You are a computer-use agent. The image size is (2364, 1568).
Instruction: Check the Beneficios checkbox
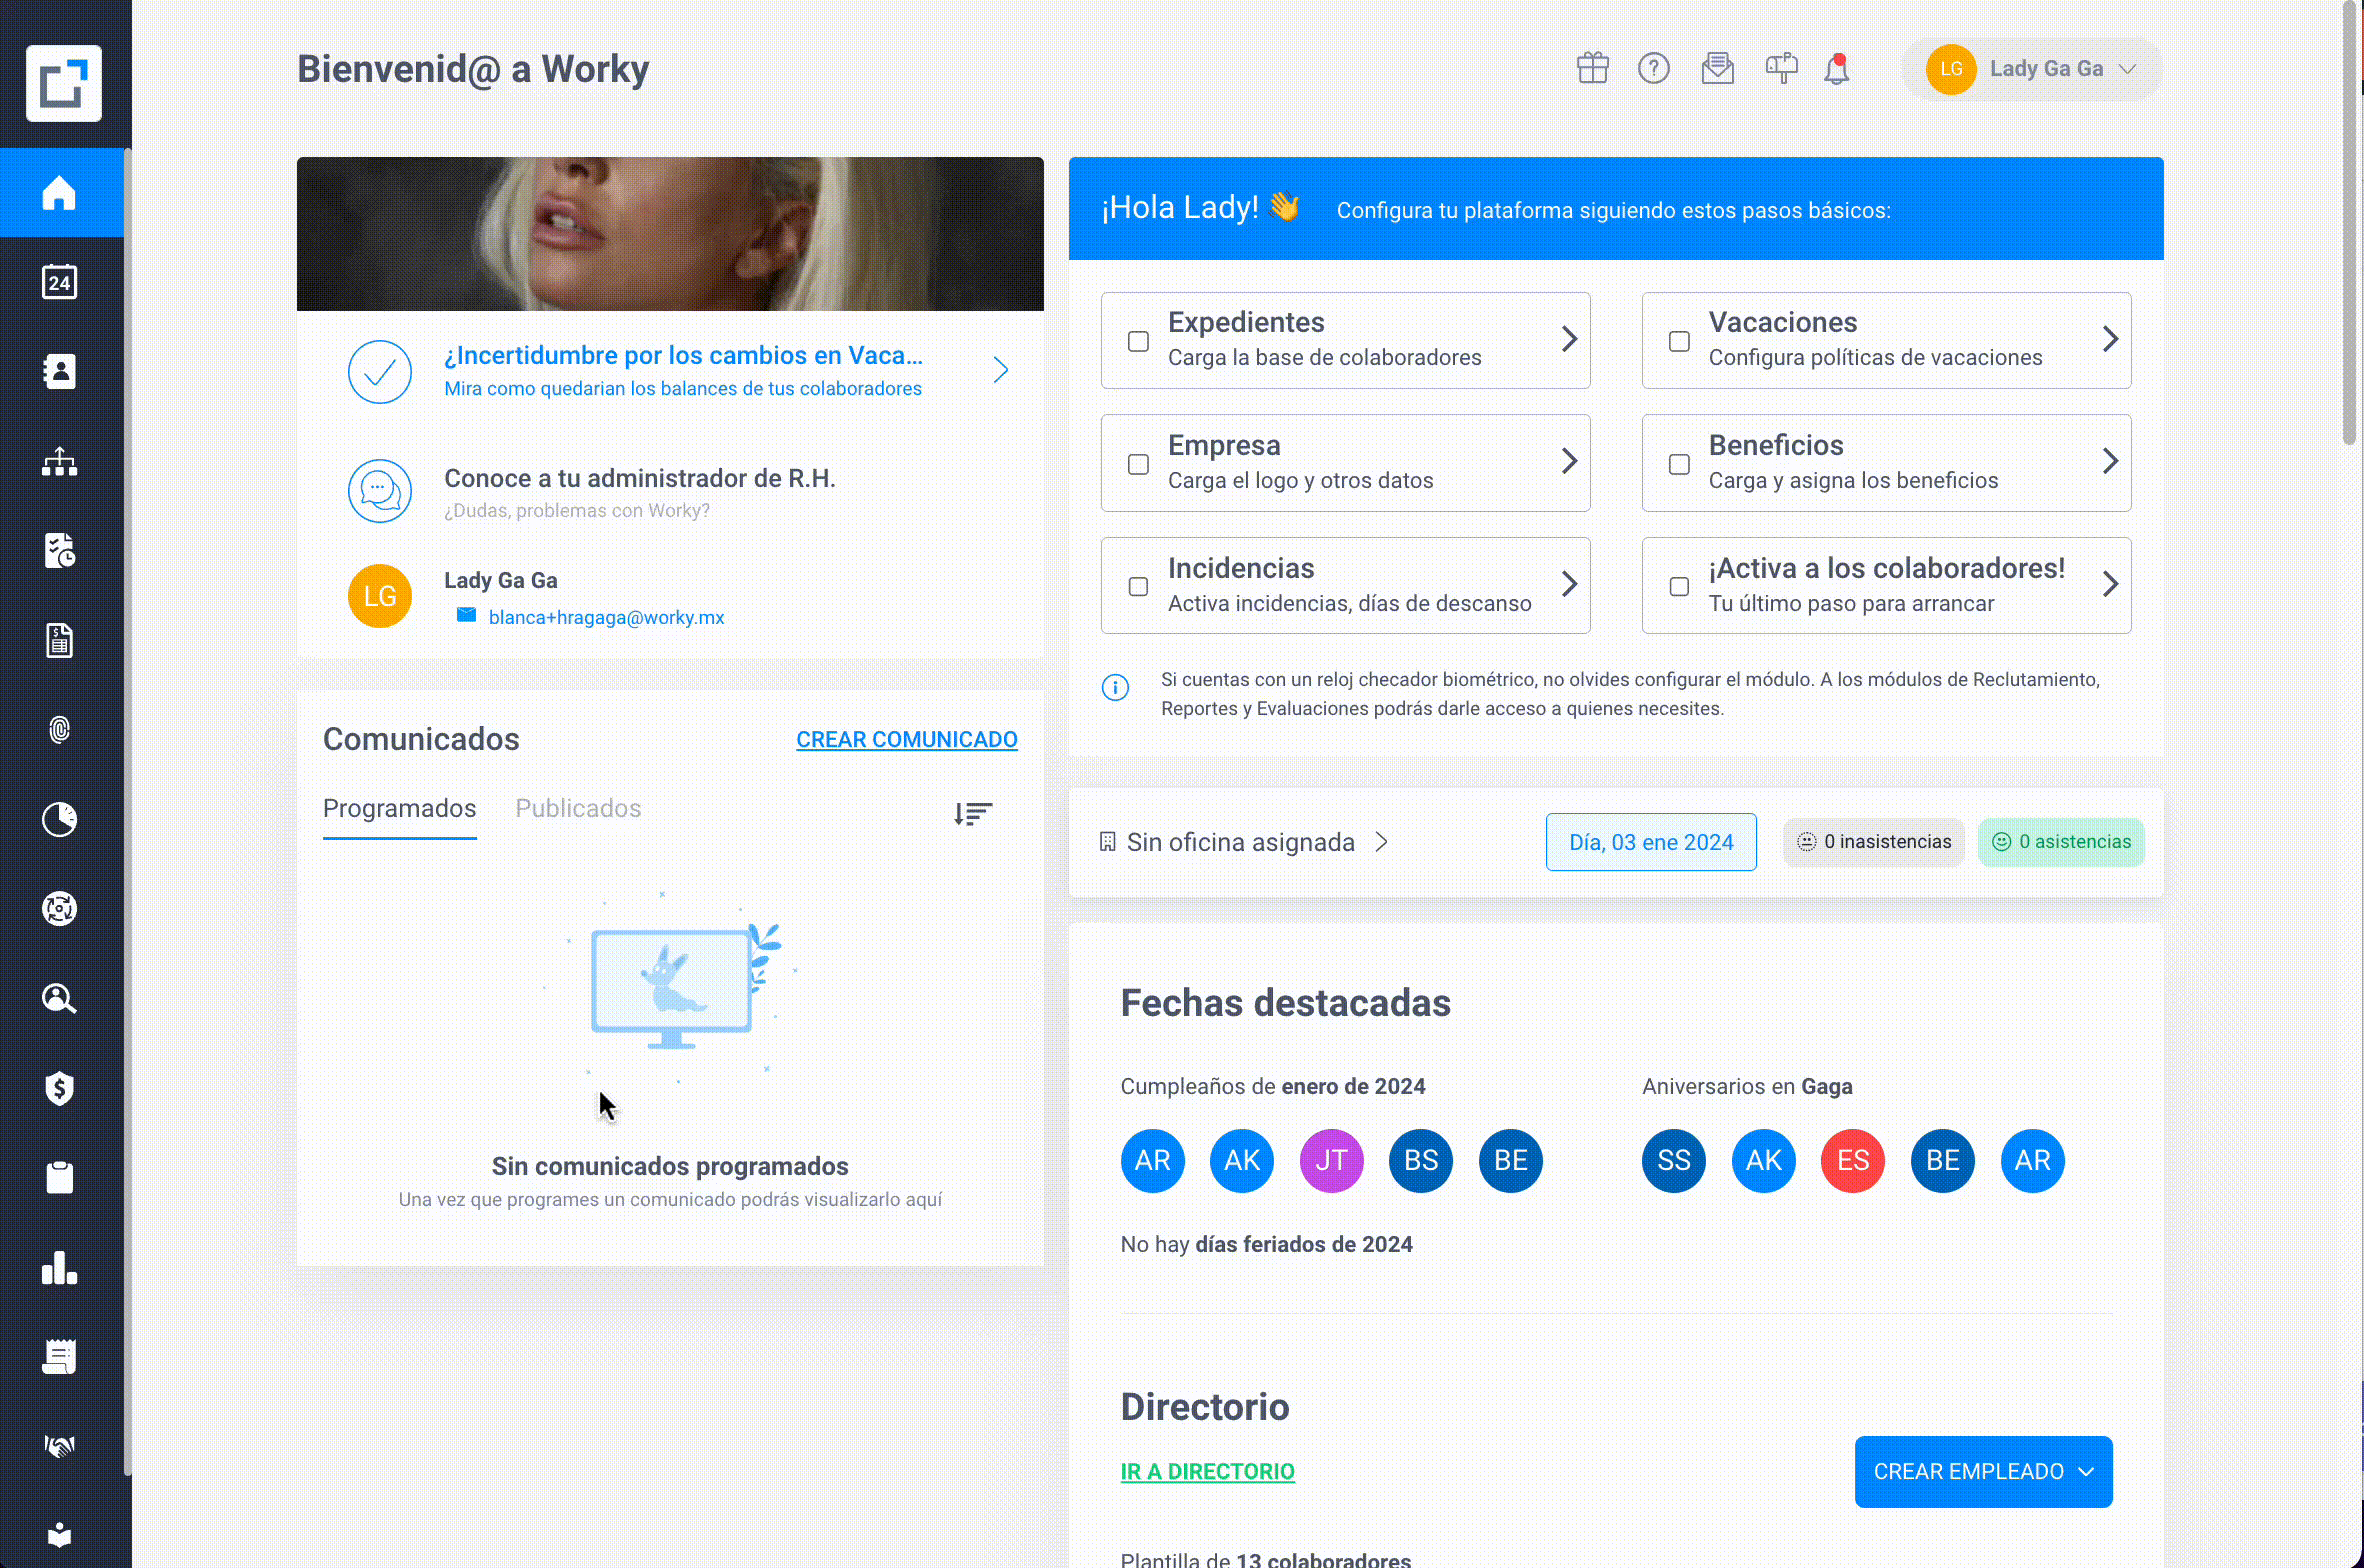coord(1679,464)
